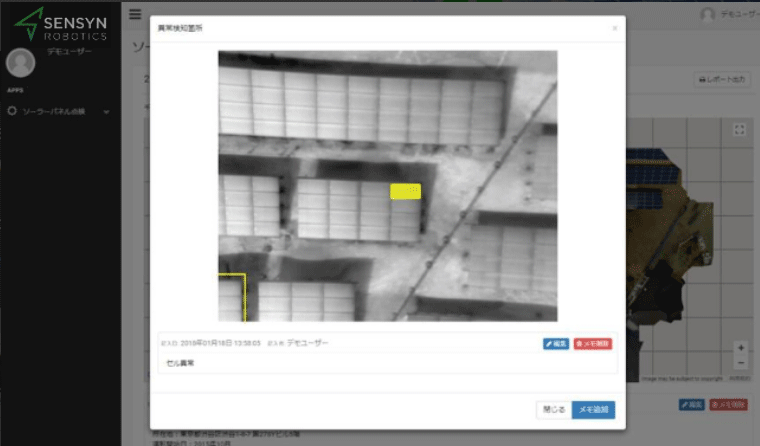Click the top-right user profile avatar
760x446 pixels.
[708, 15]
